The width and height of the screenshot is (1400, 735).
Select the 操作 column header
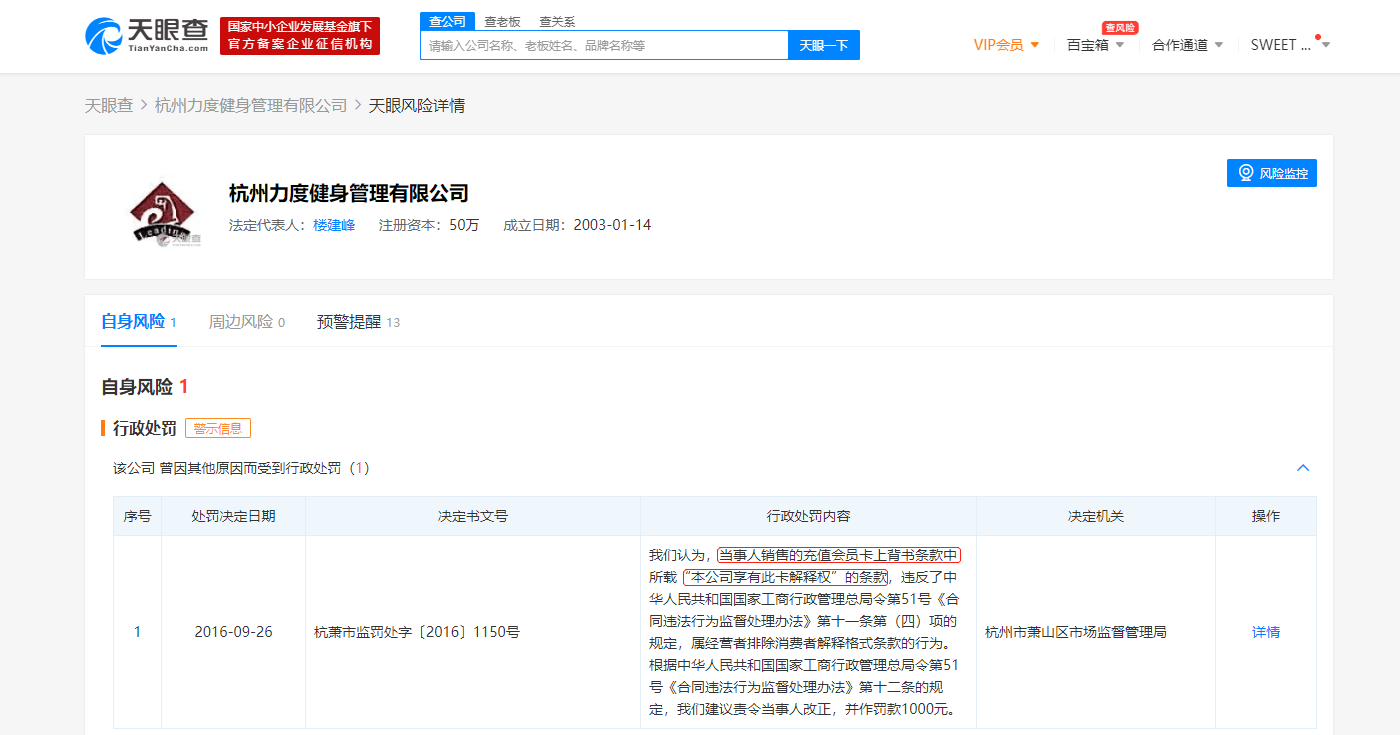[x=1266, y=516]
